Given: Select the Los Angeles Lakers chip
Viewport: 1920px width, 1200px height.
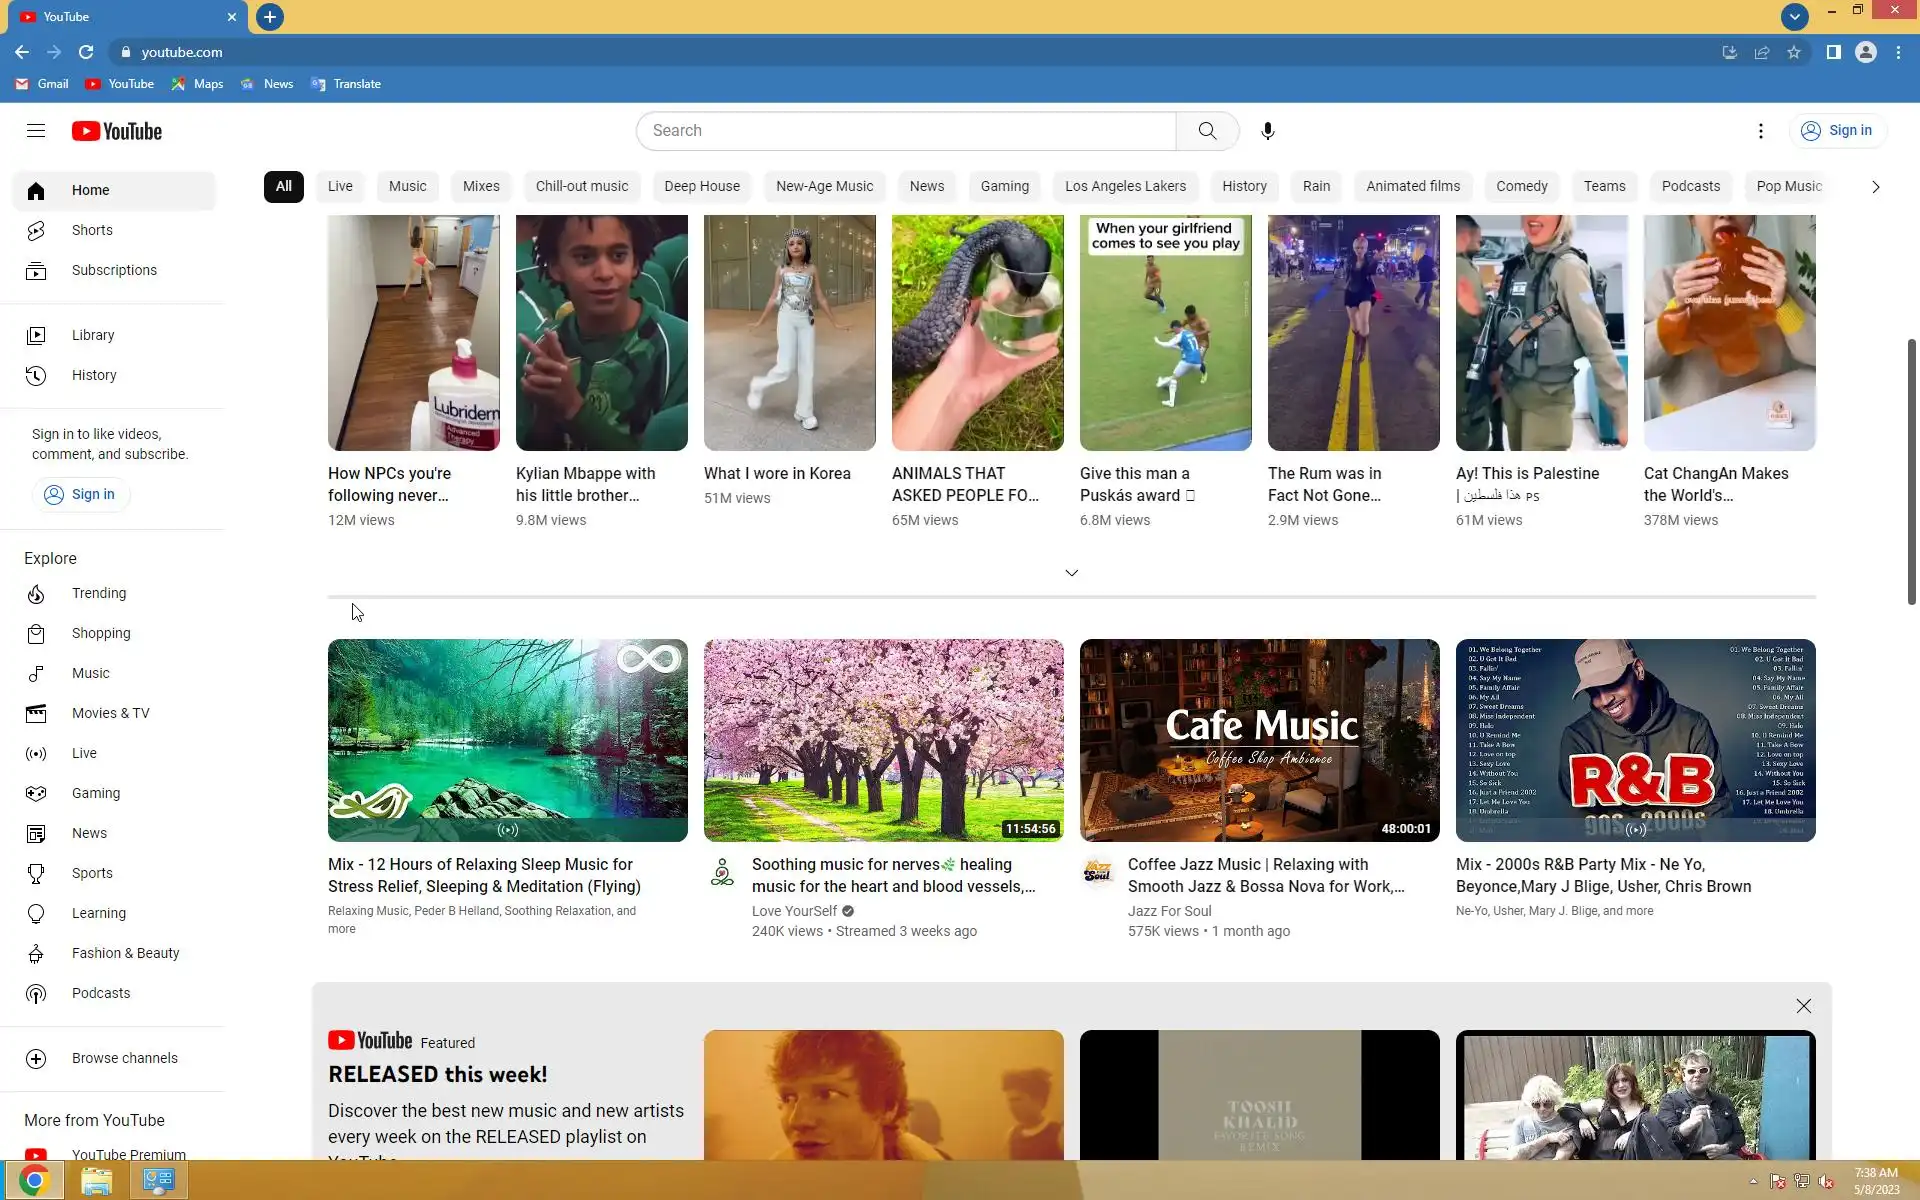Looking at the screenshot, I should [x=1124, y=186].
